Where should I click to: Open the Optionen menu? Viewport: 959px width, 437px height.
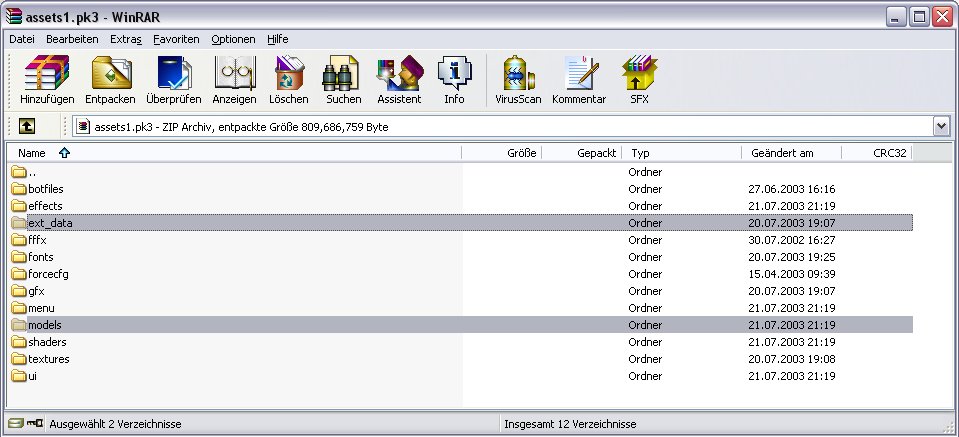[x=233, y=39]
